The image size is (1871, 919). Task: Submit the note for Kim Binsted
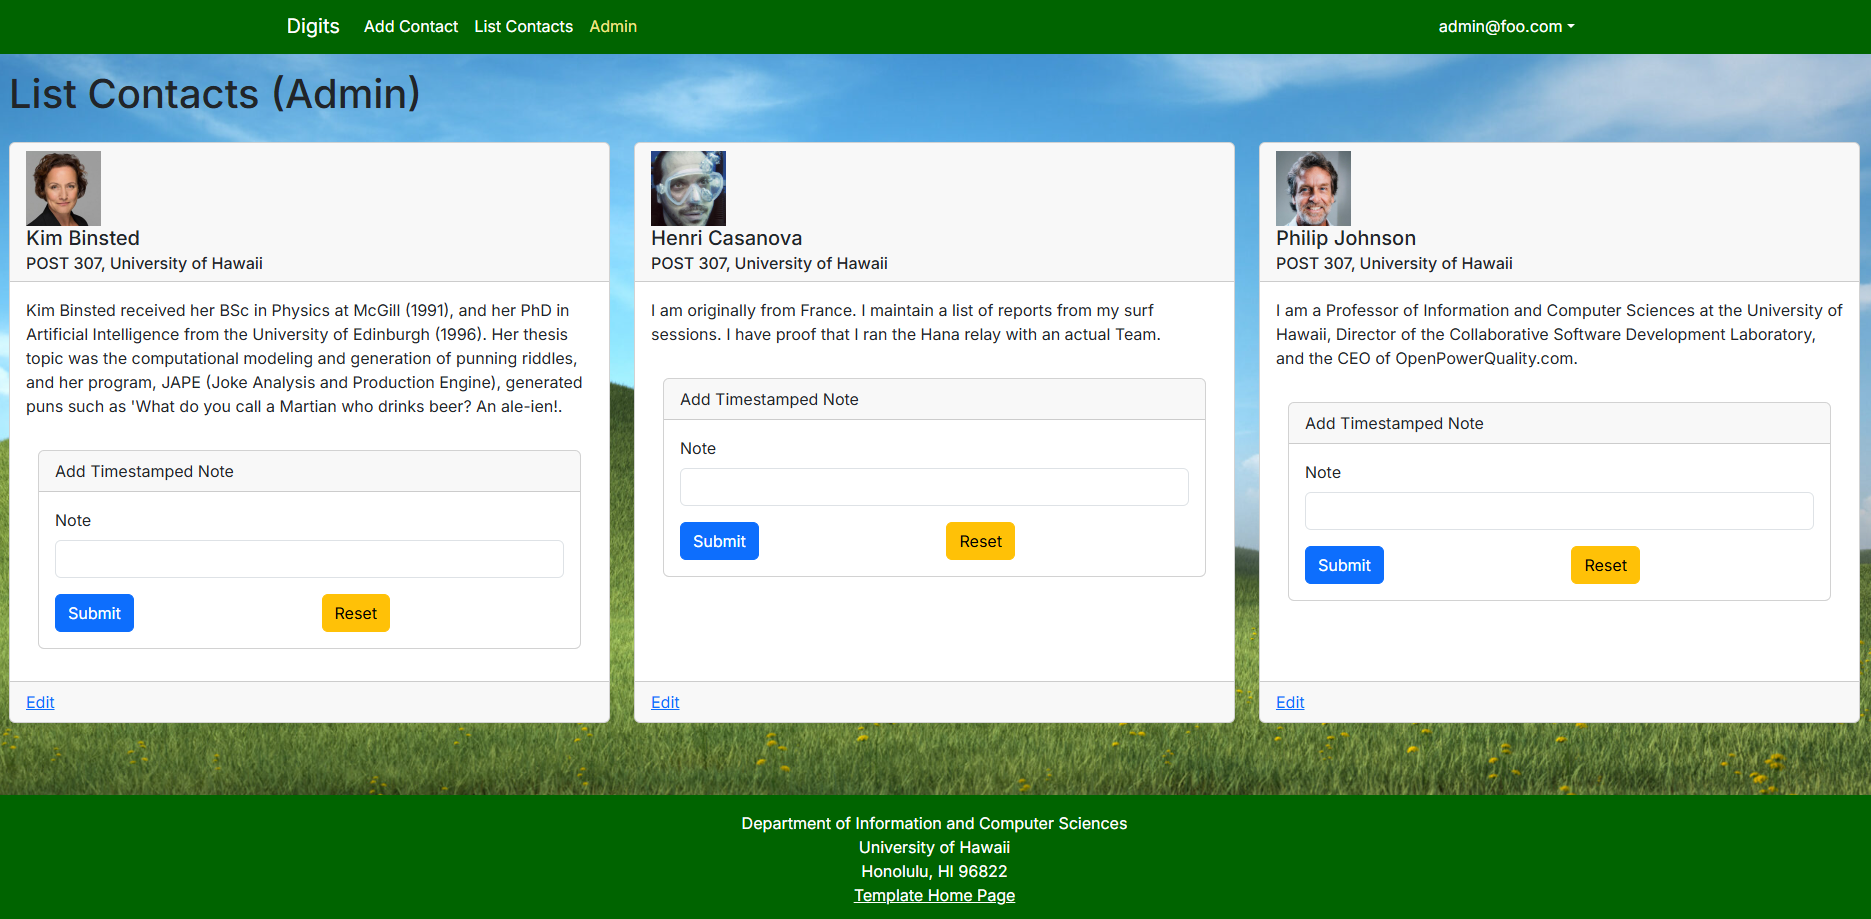94,613
